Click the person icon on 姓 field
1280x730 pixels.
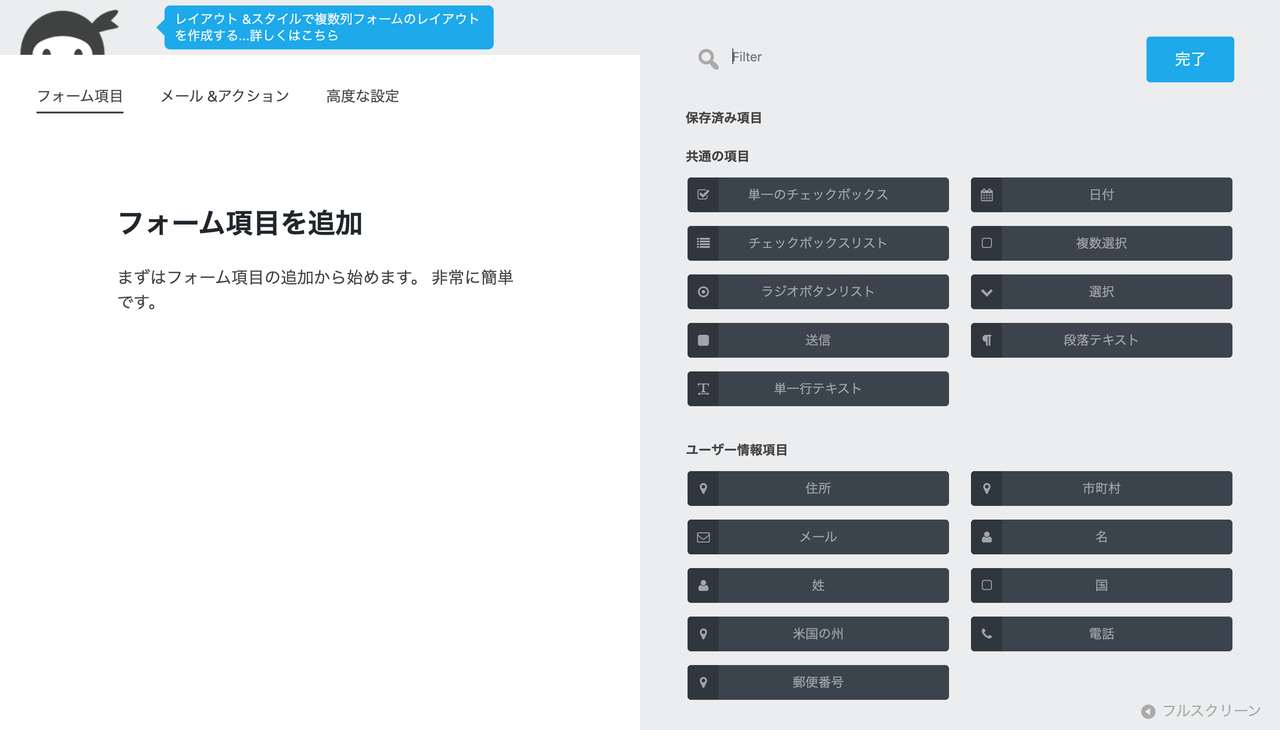pos(703,585)
